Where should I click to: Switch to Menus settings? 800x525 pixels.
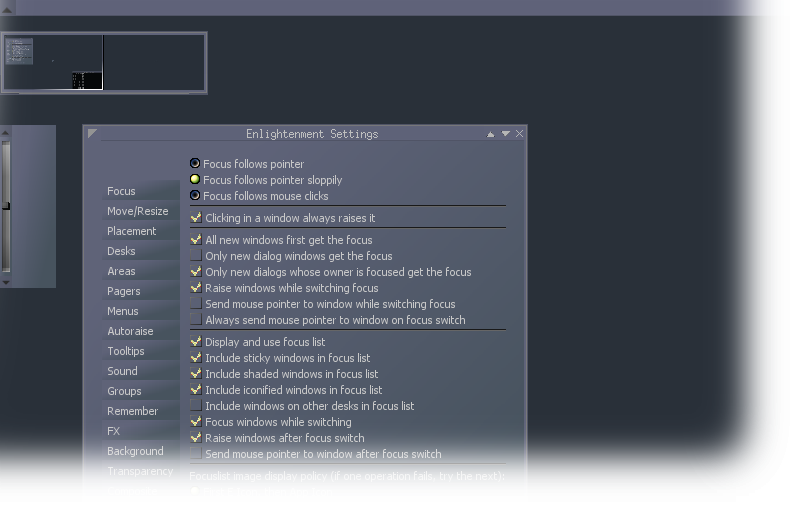[x=141, y=311]
